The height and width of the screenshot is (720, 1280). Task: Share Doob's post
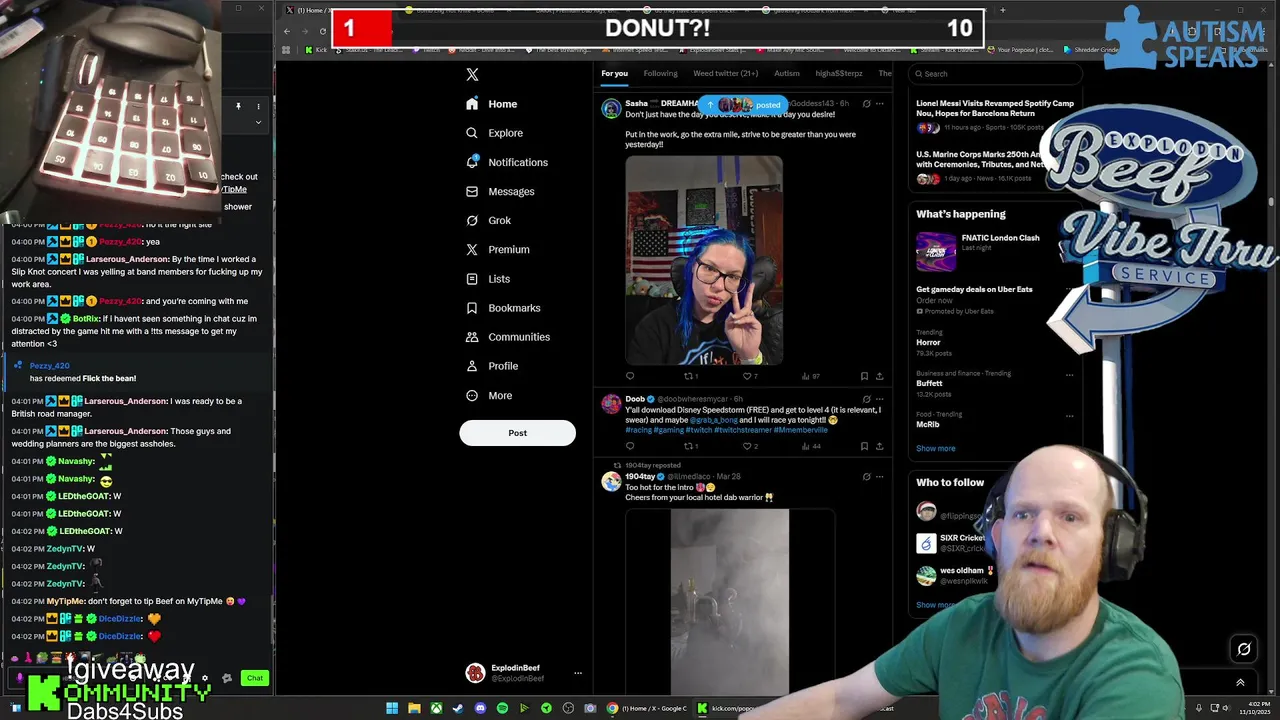click(x=879, y=446)
